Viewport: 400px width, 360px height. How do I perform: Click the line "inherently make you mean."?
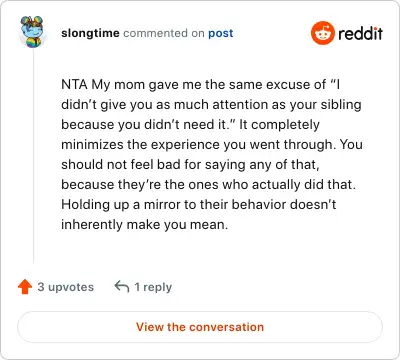point(145,225)
